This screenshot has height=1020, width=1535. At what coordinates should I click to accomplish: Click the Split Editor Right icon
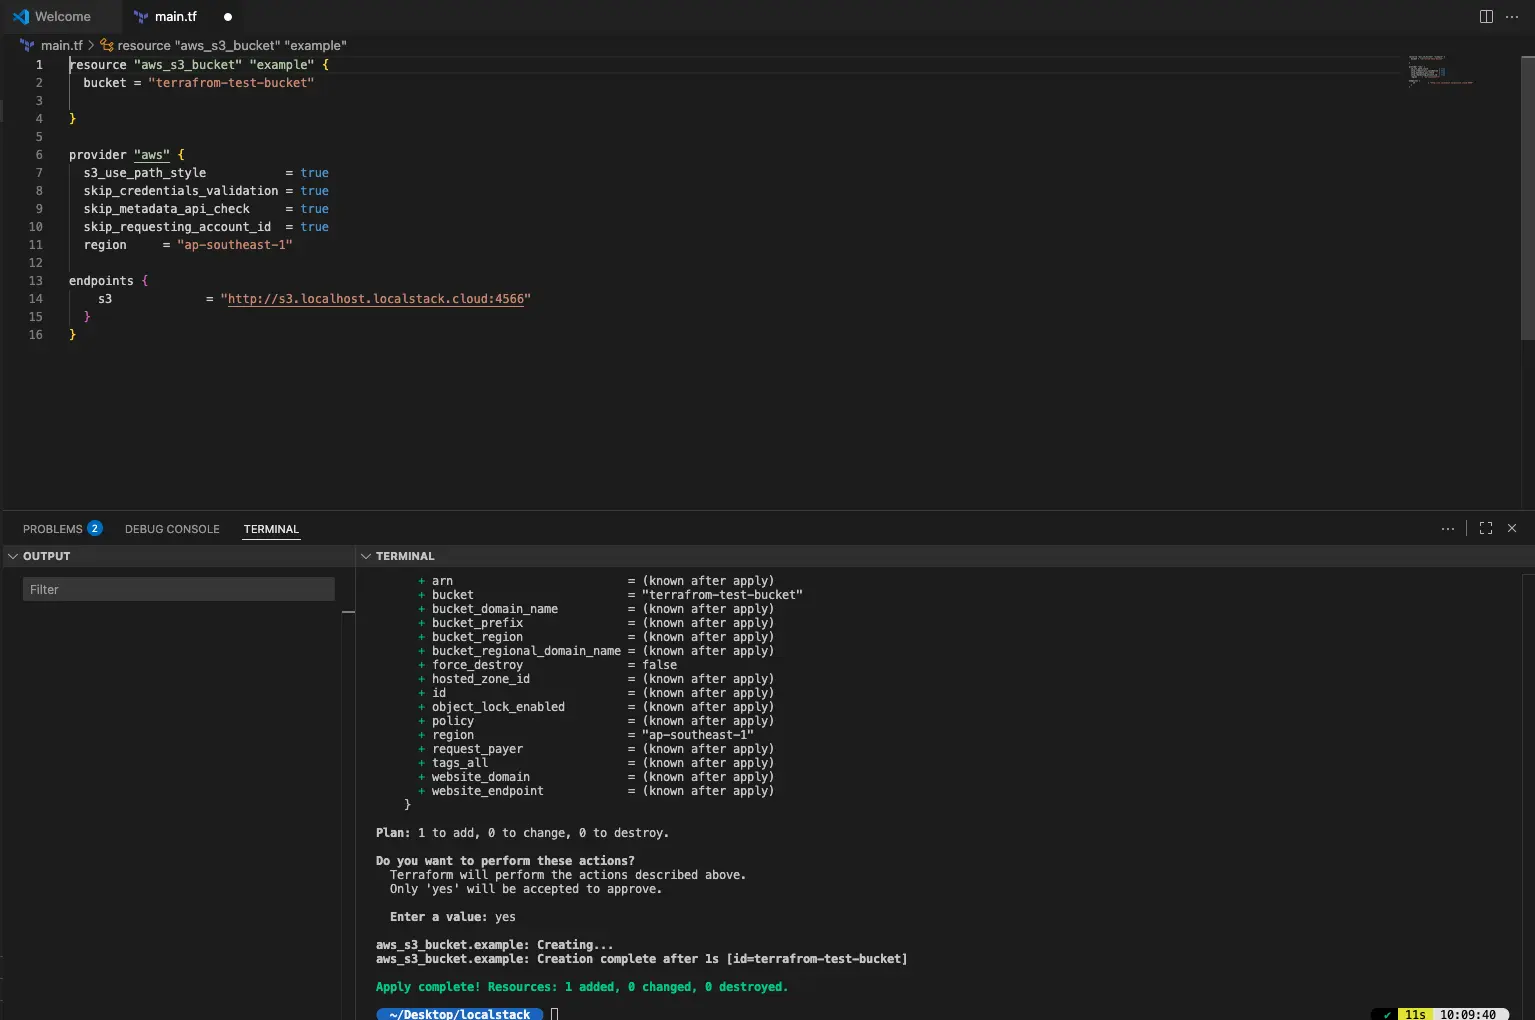tap(1486, 17)
